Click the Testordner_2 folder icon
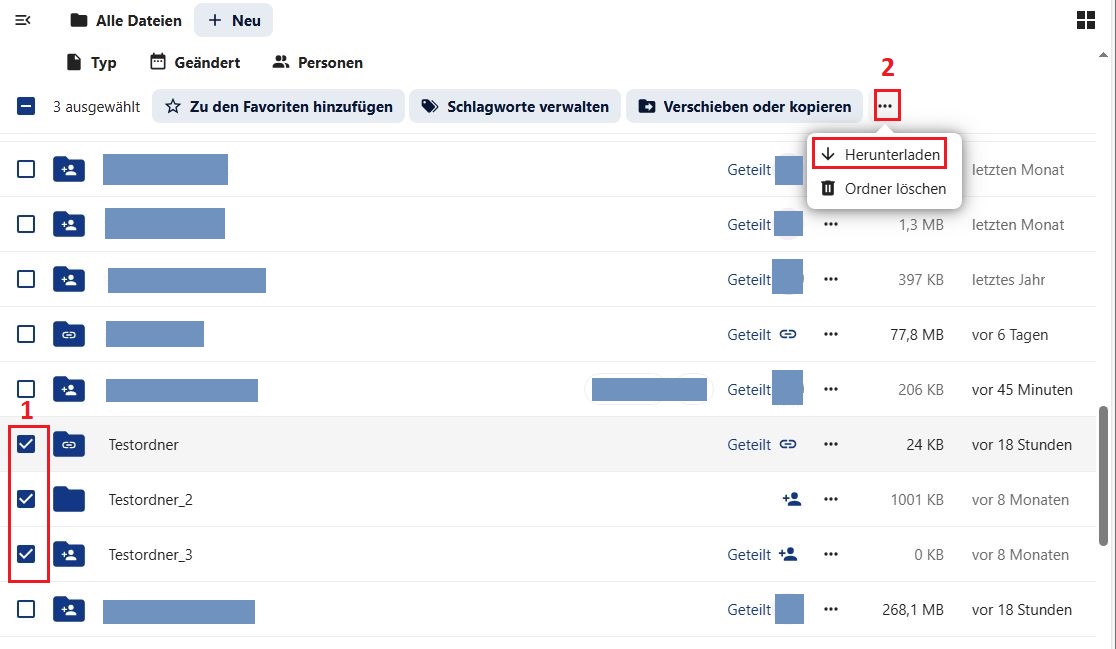This screenshot has width=1116, height=649. point(68,499)
